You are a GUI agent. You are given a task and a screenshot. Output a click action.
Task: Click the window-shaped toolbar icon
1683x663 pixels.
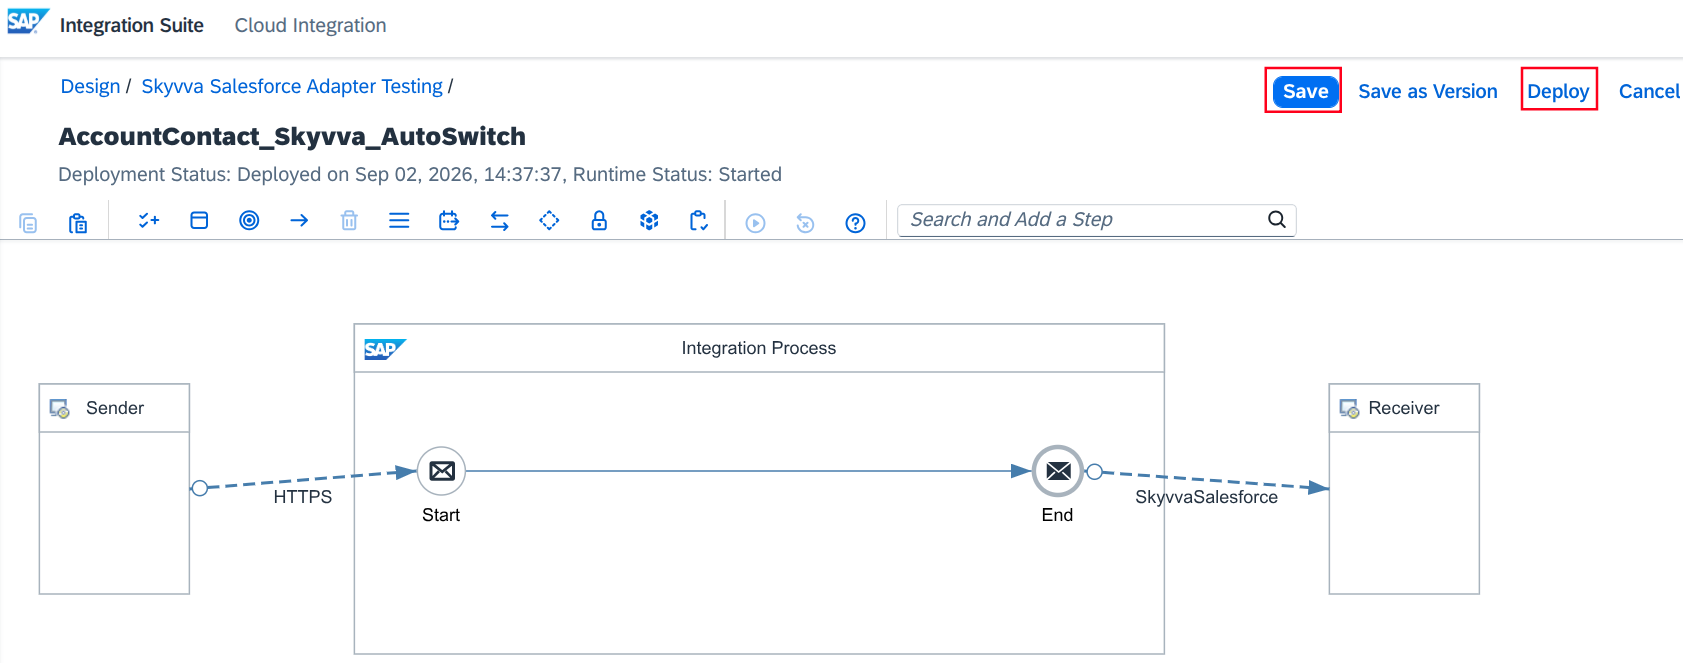pyautogui.click(x=199, y=220)
